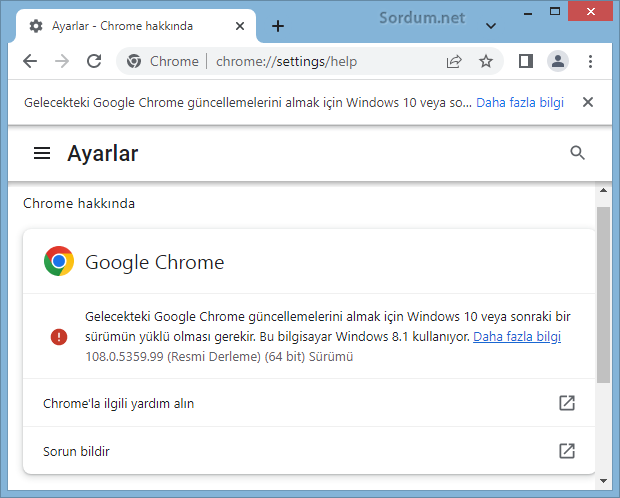Viewport: 620px width, 498px height.
Task: Close the Chrome window
Action: (591, 12)
